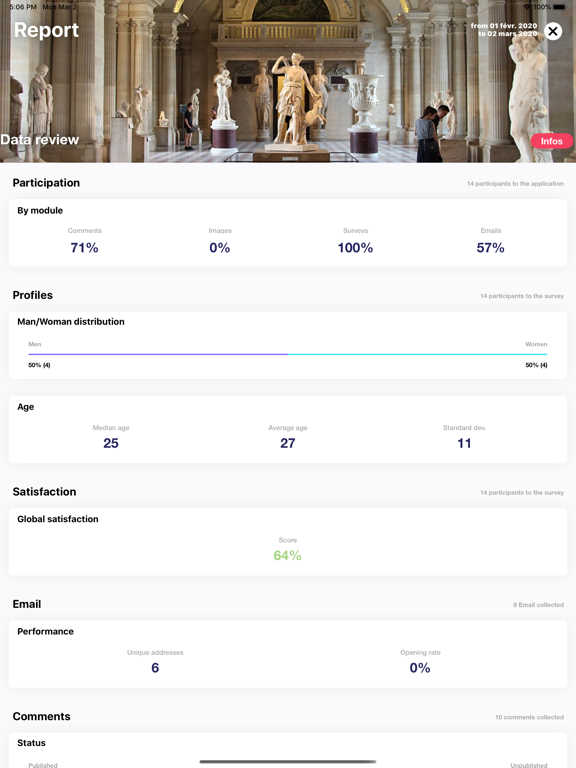Click '14 participants to the application'

coord(515,184)
